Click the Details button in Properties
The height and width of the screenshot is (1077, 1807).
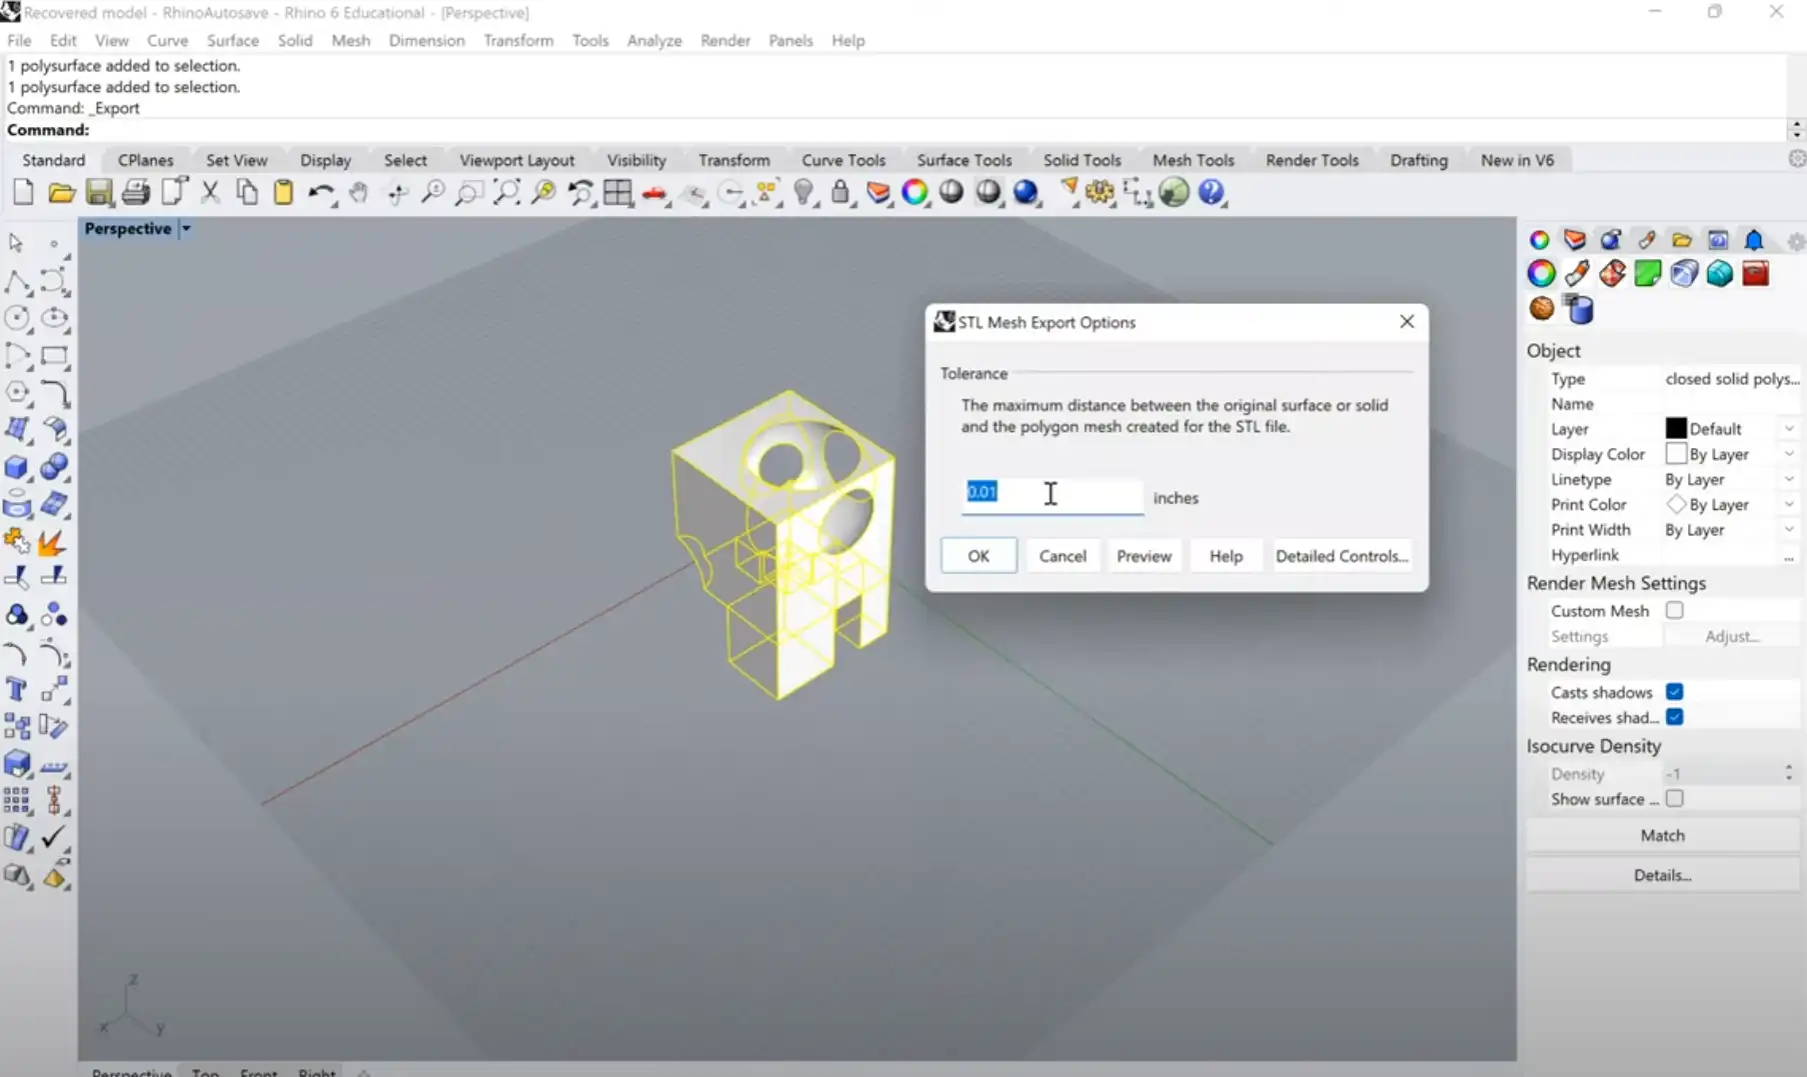click(1662, 875)
